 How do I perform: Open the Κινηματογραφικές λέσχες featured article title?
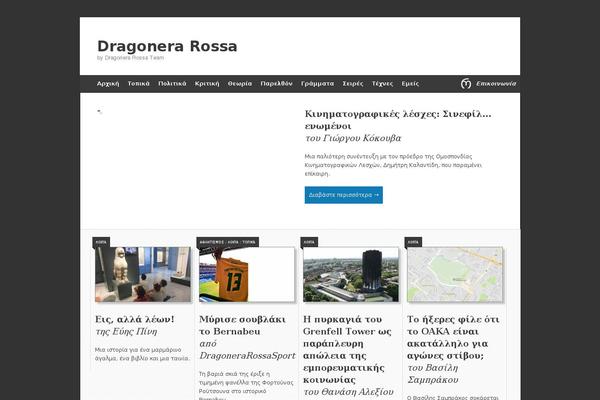pos(398,120)
